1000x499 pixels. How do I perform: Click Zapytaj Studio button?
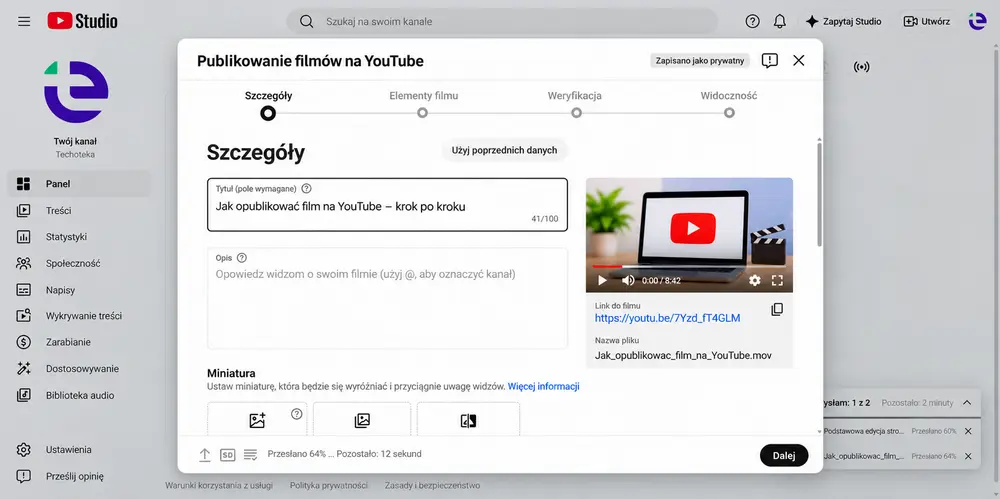pyautogui.click(x=843, y=22)
